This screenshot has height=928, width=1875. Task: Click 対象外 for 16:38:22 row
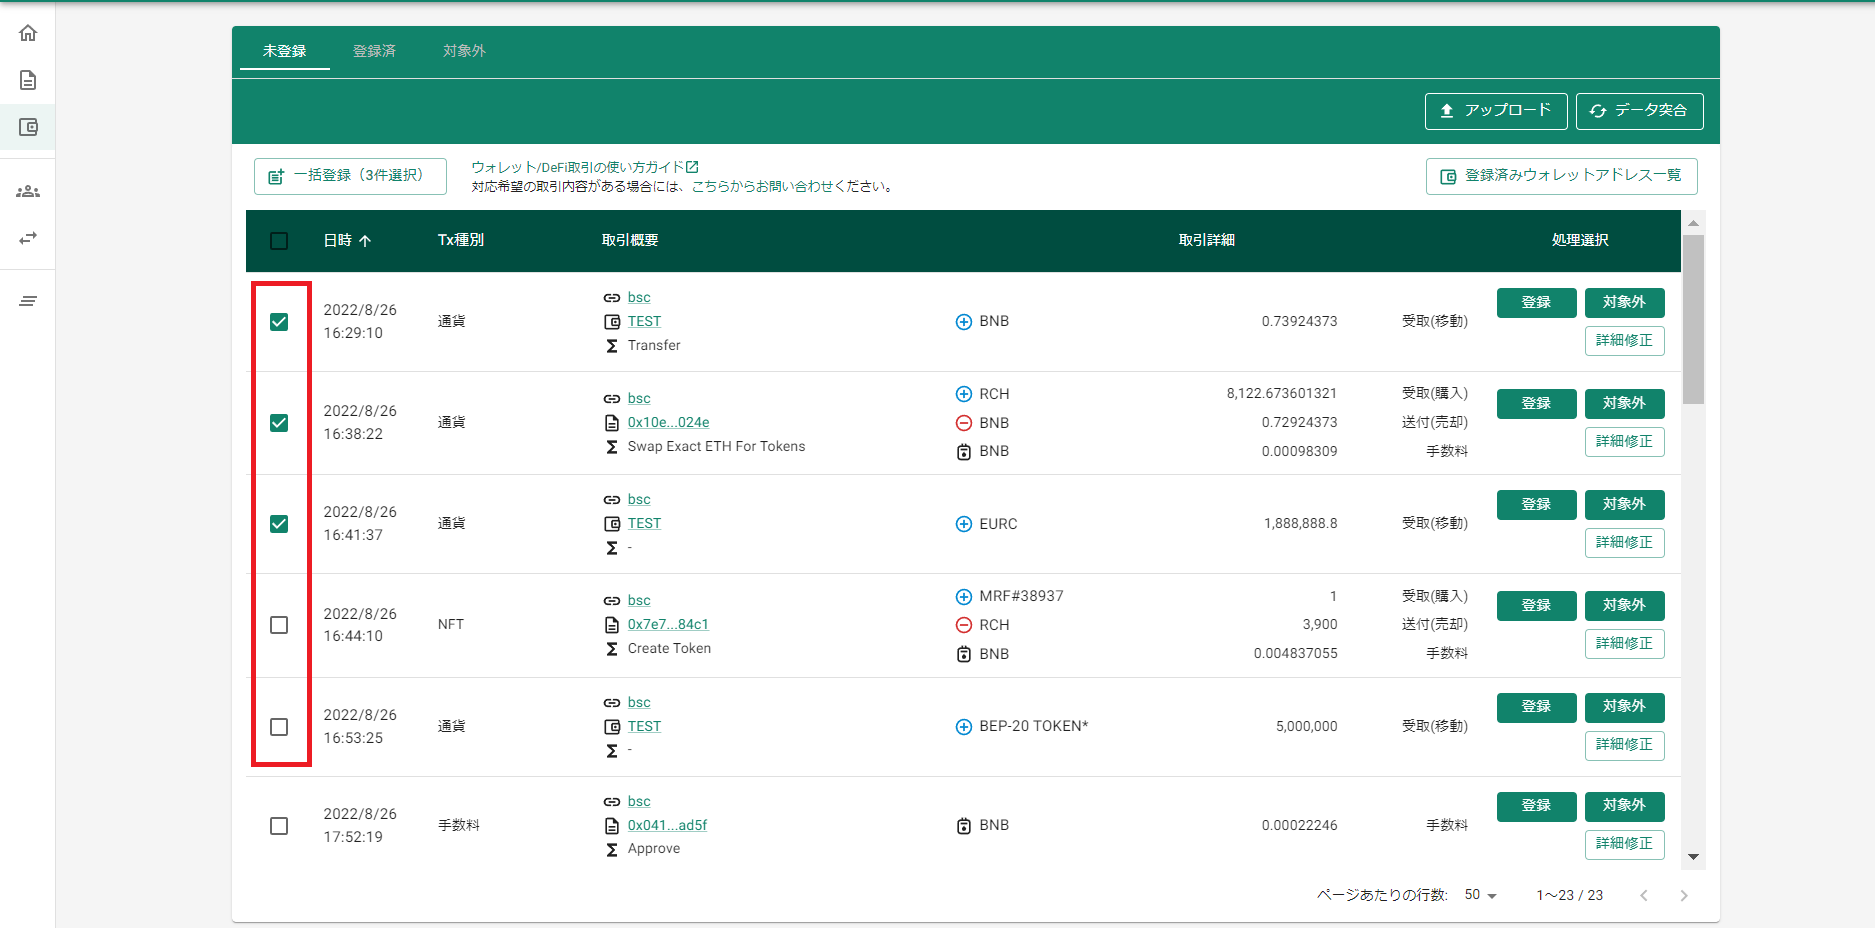1625,404
